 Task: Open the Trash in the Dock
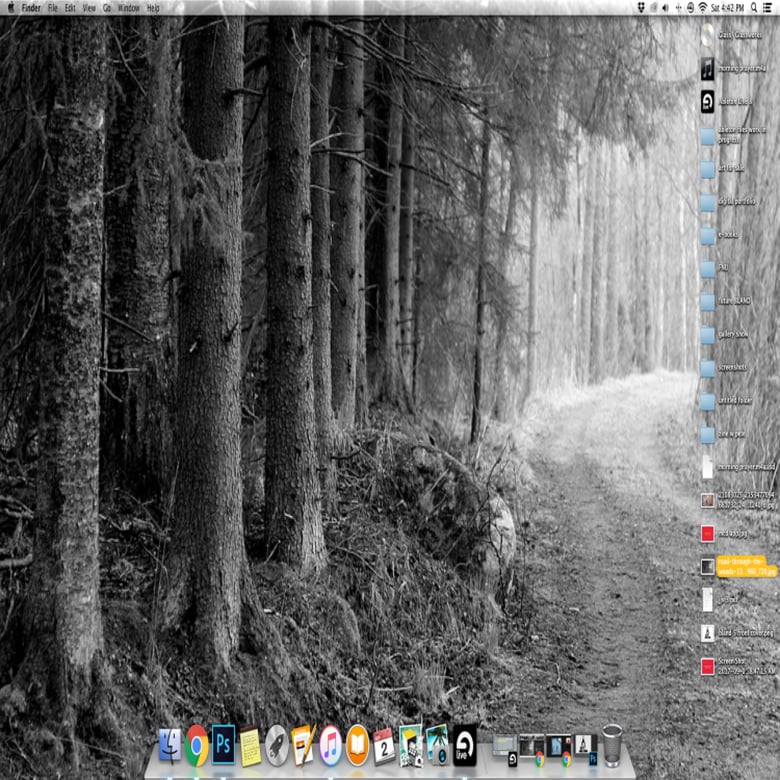(612, 746)
